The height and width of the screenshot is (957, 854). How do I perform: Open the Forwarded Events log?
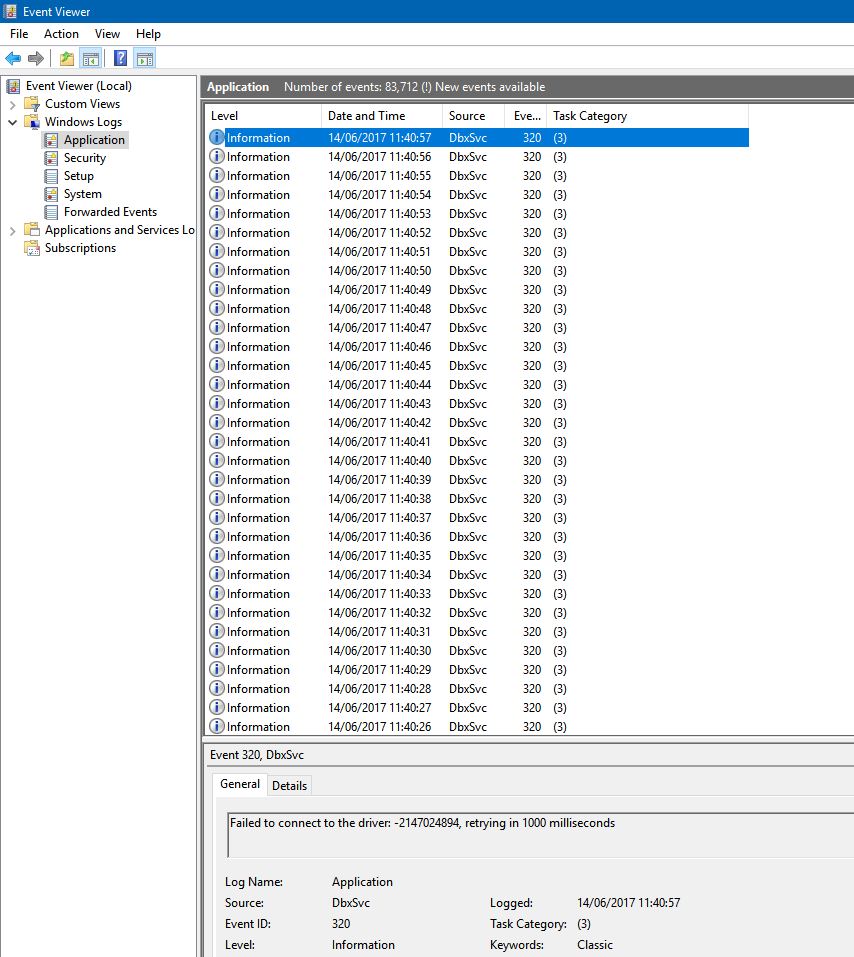(x=109, y=212)
